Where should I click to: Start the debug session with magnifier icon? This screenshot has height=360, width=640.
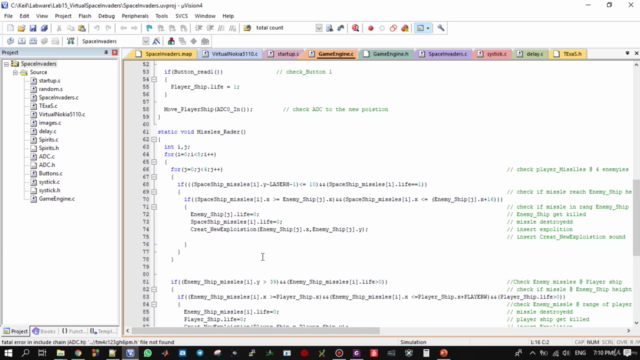(356, 28)
